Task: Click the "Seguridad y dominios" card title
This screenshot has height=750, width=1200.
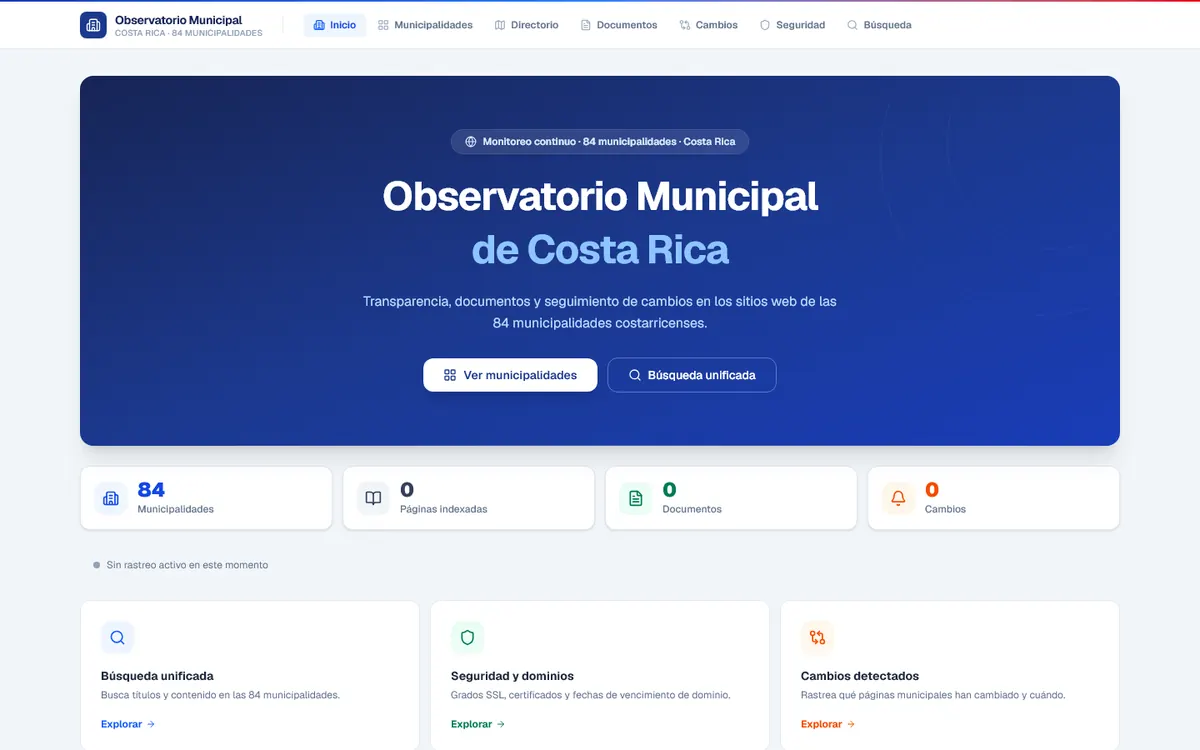Action: point(512,676)
